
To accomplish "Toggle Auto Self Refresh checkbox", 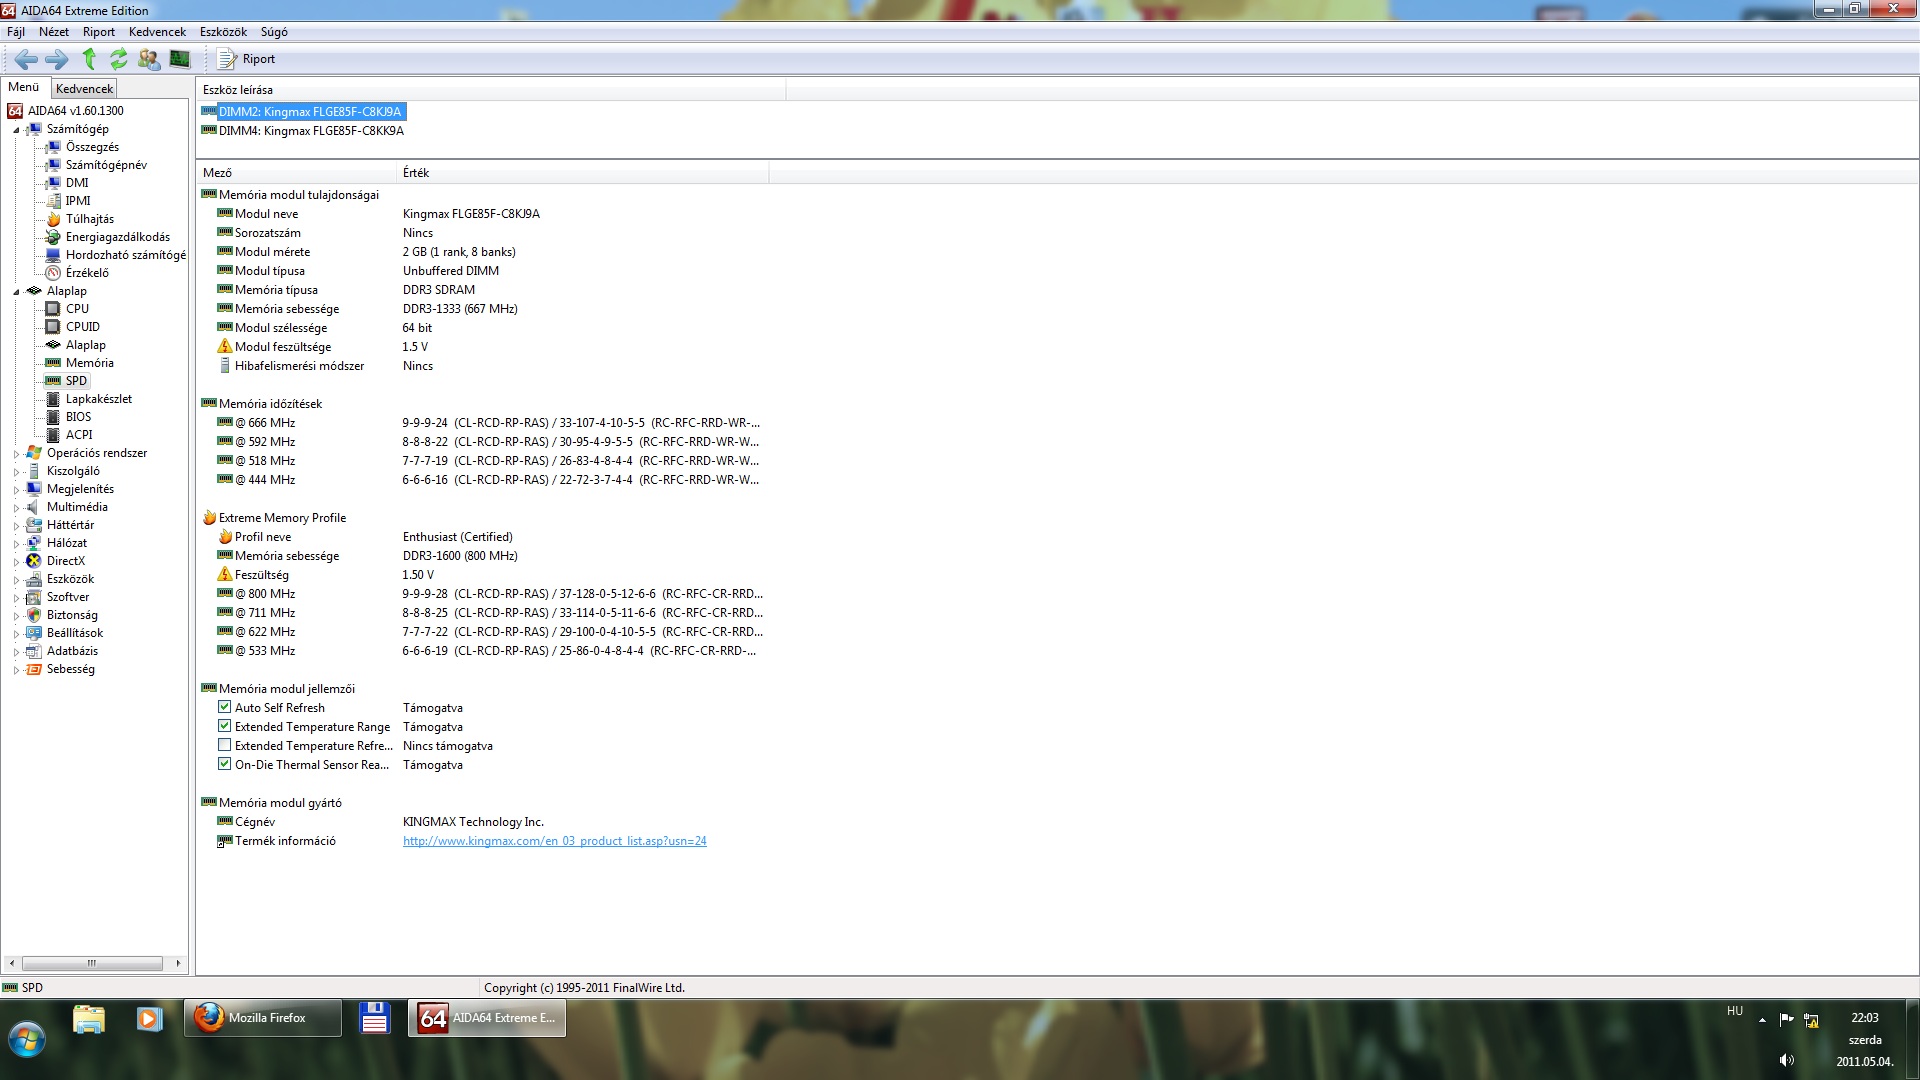I will coord(224,707).
